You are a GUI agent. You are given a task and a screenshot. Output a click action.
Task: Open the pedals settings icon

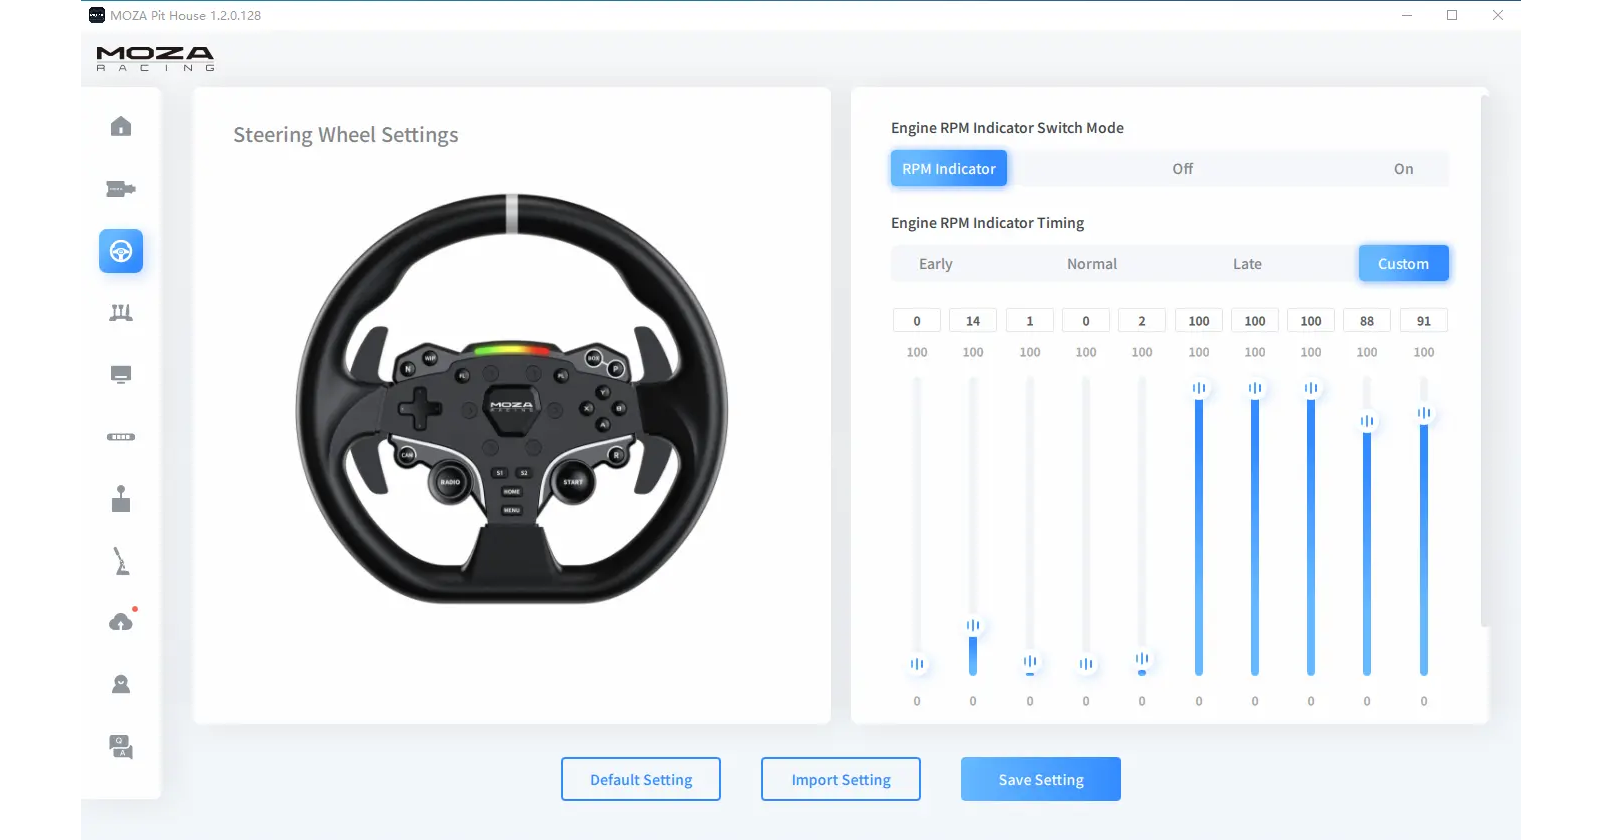(121, 313)
